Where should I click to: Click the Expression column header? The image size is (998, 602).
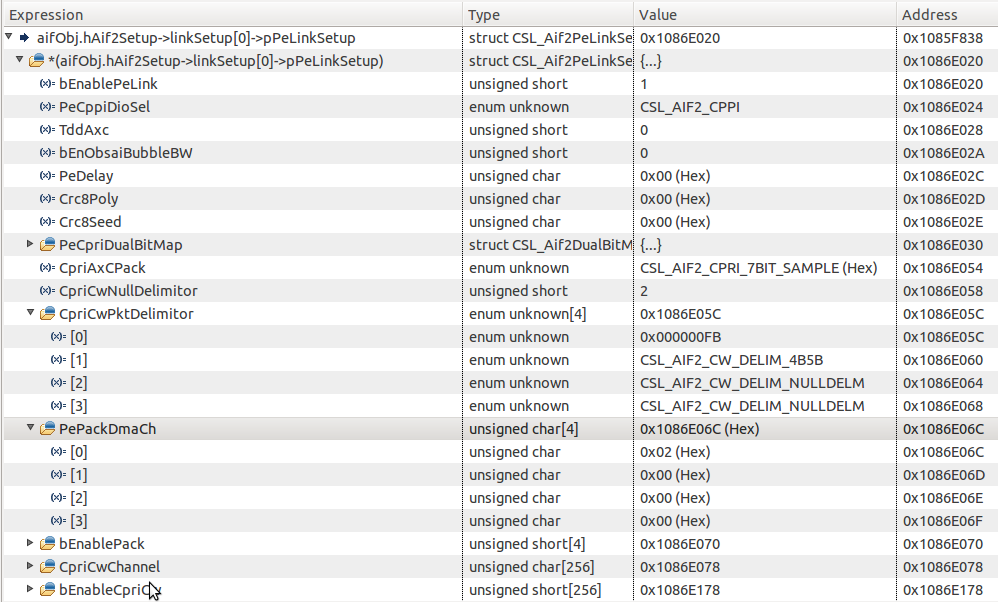click(232, 15)
